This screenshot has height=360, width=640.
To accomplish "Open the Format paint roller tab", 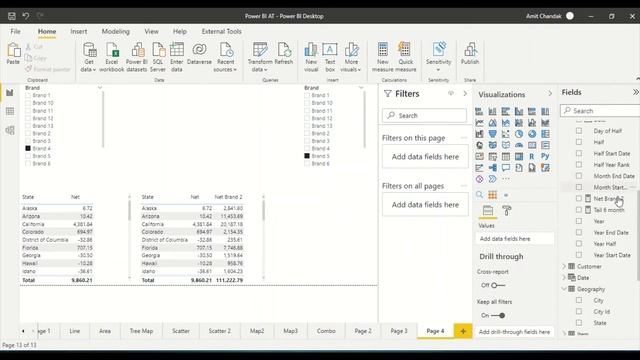I will pyautogui.click(x=507, y=211).
